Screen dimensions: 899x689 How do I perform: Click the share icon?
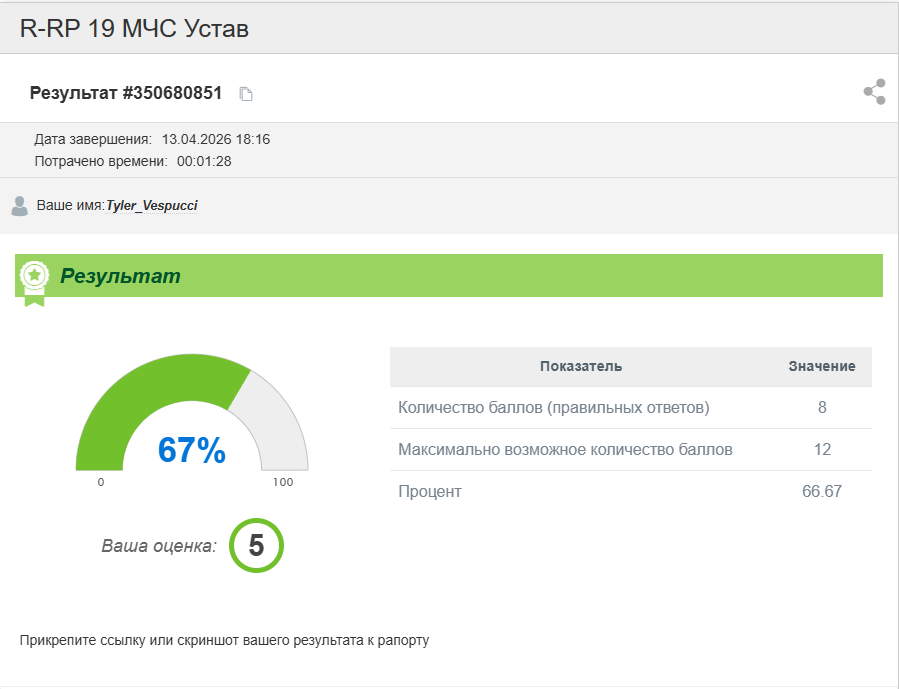pyautogui.click(x=874, y=92)
